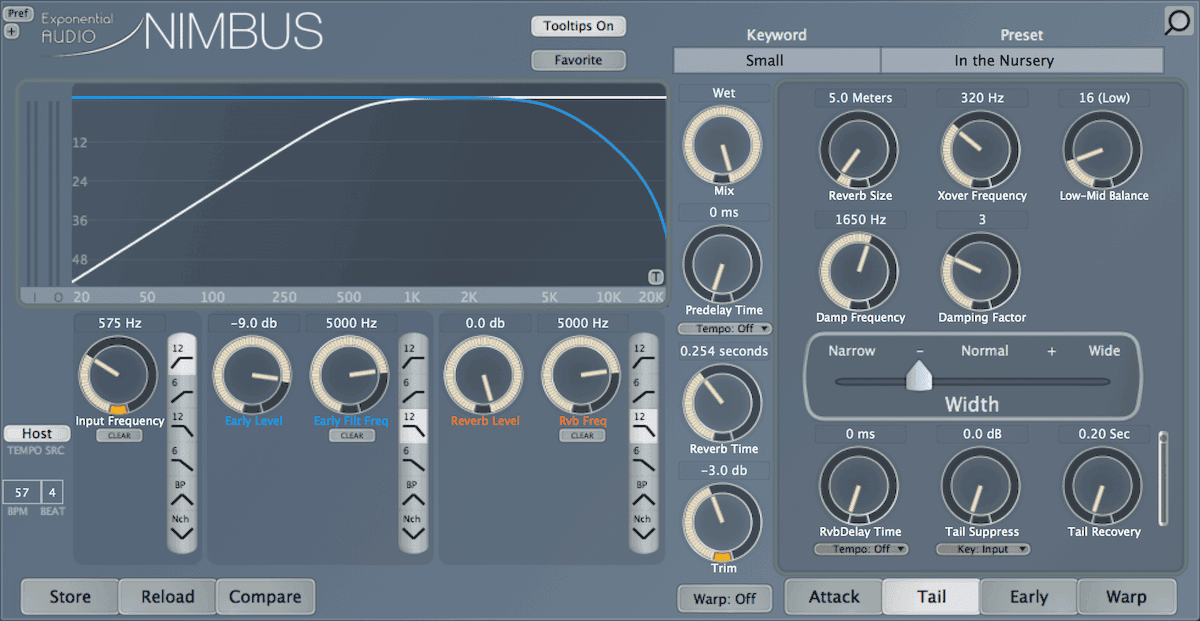
Task: Switch to the Attack tab
Action: coord(834,597)
